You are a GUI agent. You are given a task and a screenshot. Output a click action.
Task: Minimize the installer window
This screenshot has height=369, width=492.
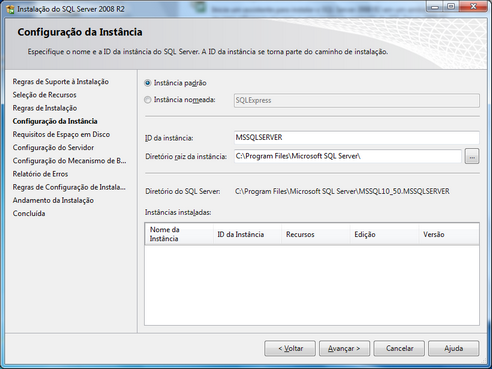pyautogui.click(x=435, y=6)
